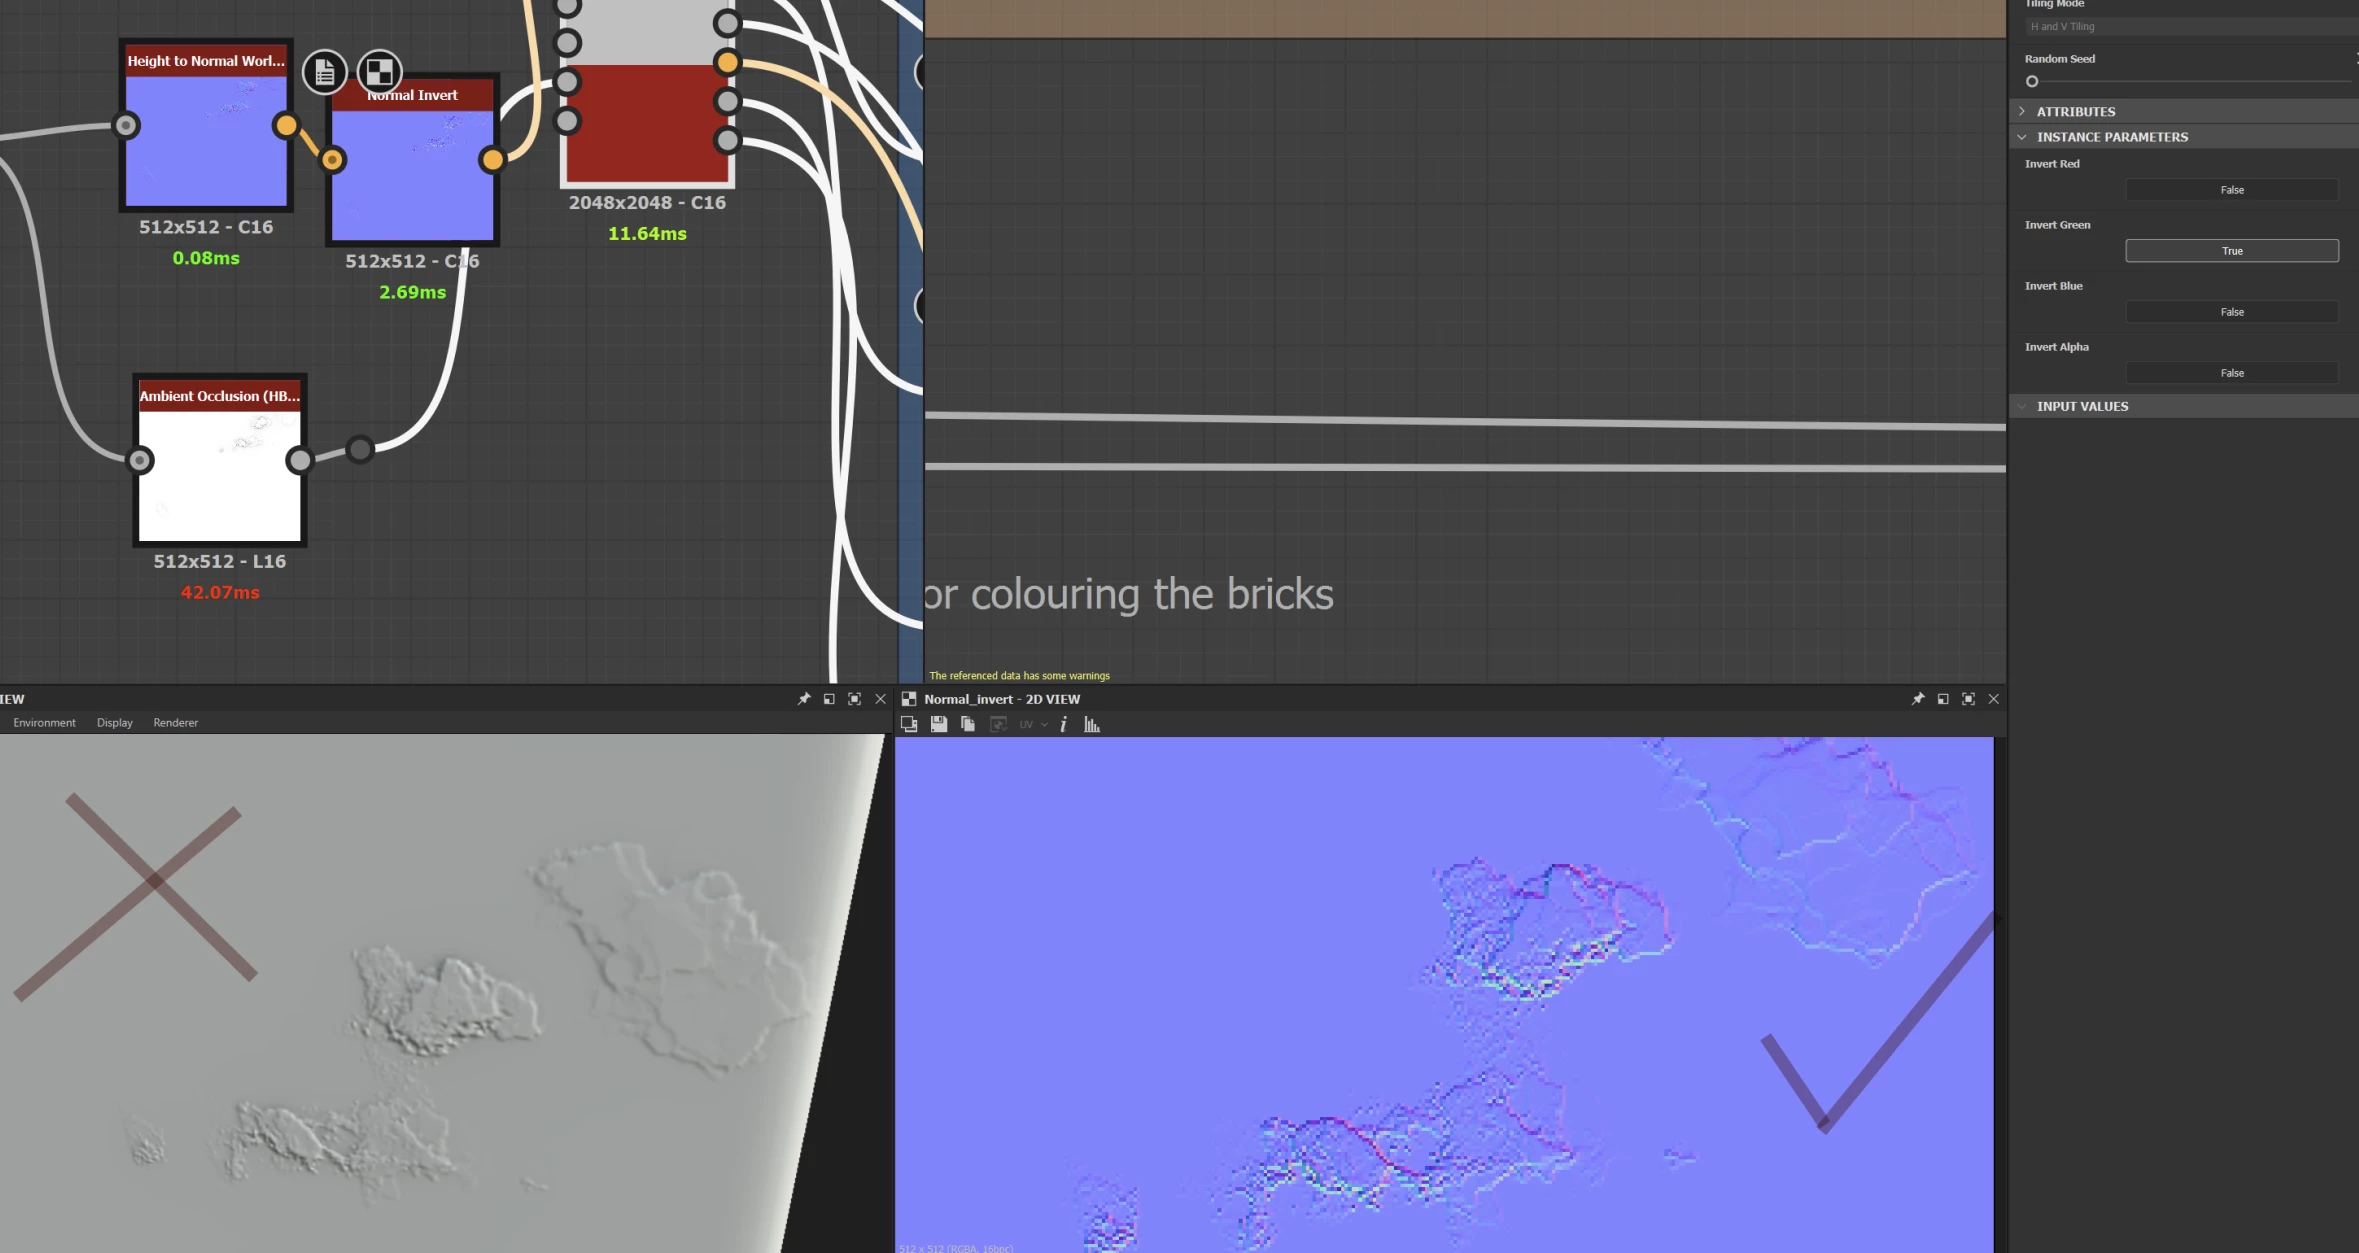The width and height of the screenshot is (2359, 1253).
Task: Toggle the Invert Blue parameter
Action: pos(2231,312)
